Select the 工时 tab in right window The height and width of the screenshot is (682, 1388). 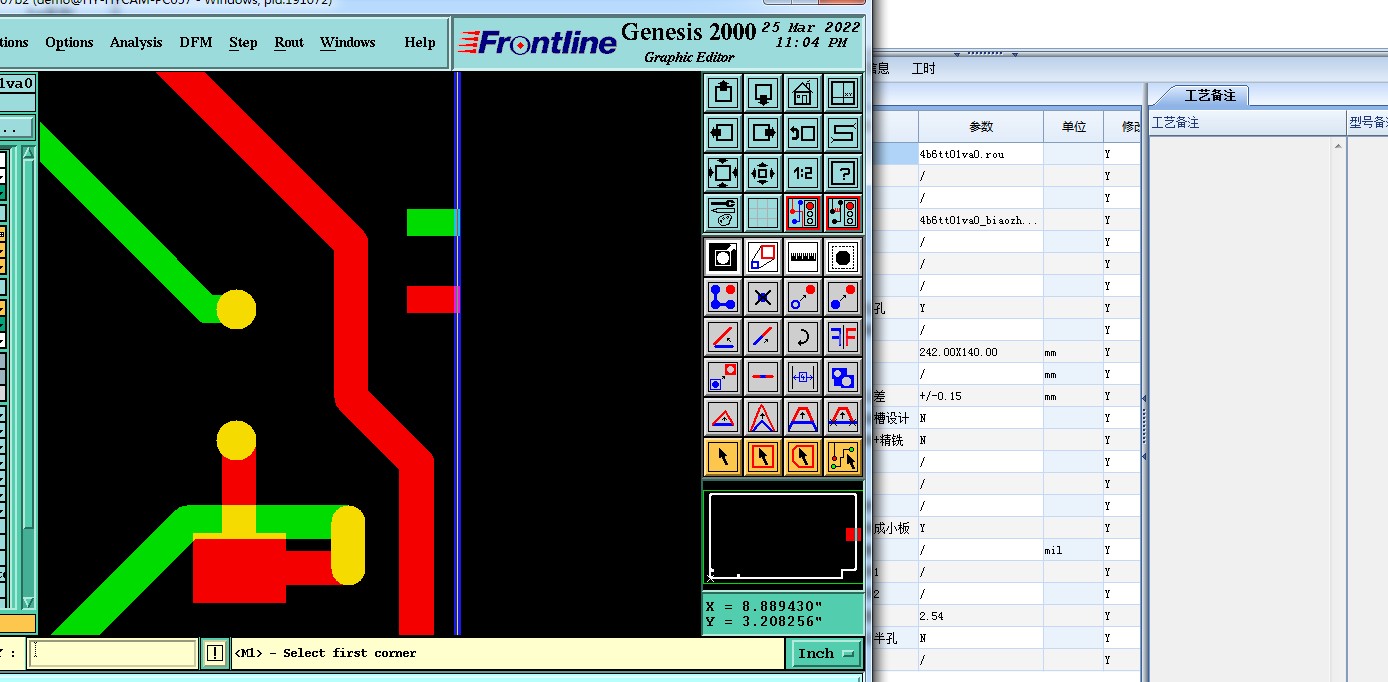point(924,69)
